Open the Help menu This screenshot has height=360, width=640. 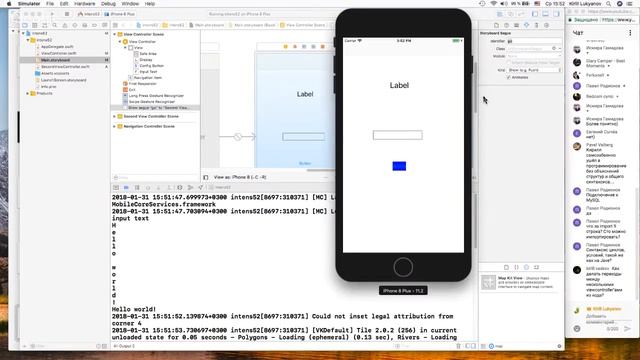pos(150,4)
